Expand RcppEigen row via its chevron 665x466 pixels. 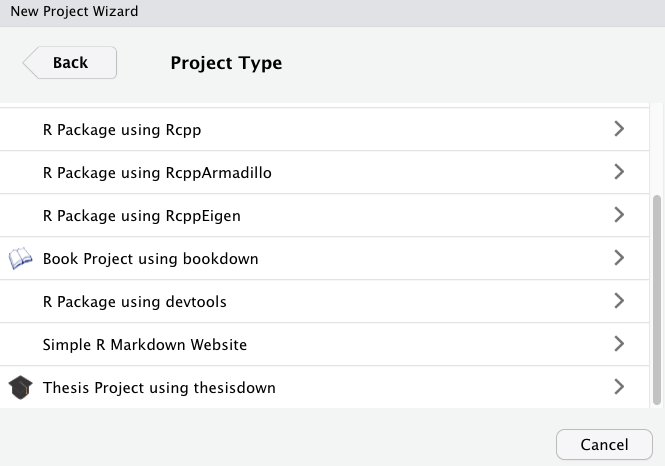pos(619,215)
